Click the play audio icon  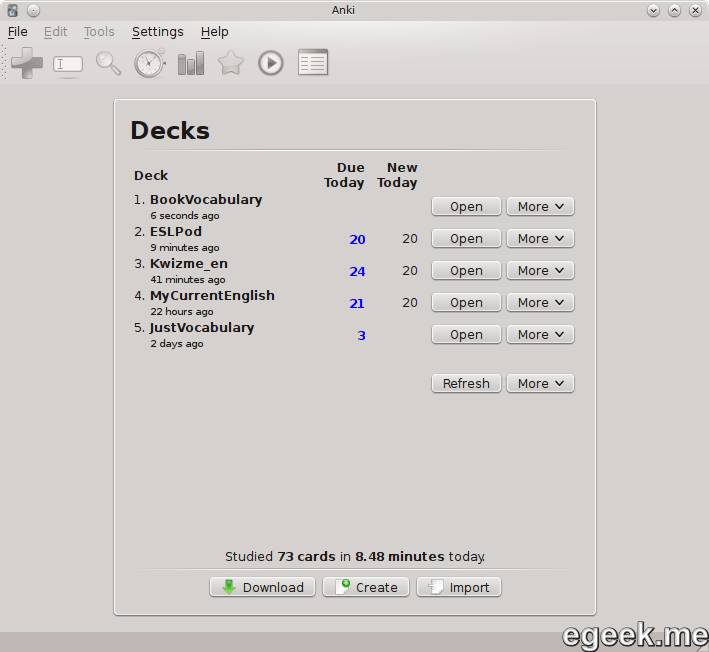[271, 63]
